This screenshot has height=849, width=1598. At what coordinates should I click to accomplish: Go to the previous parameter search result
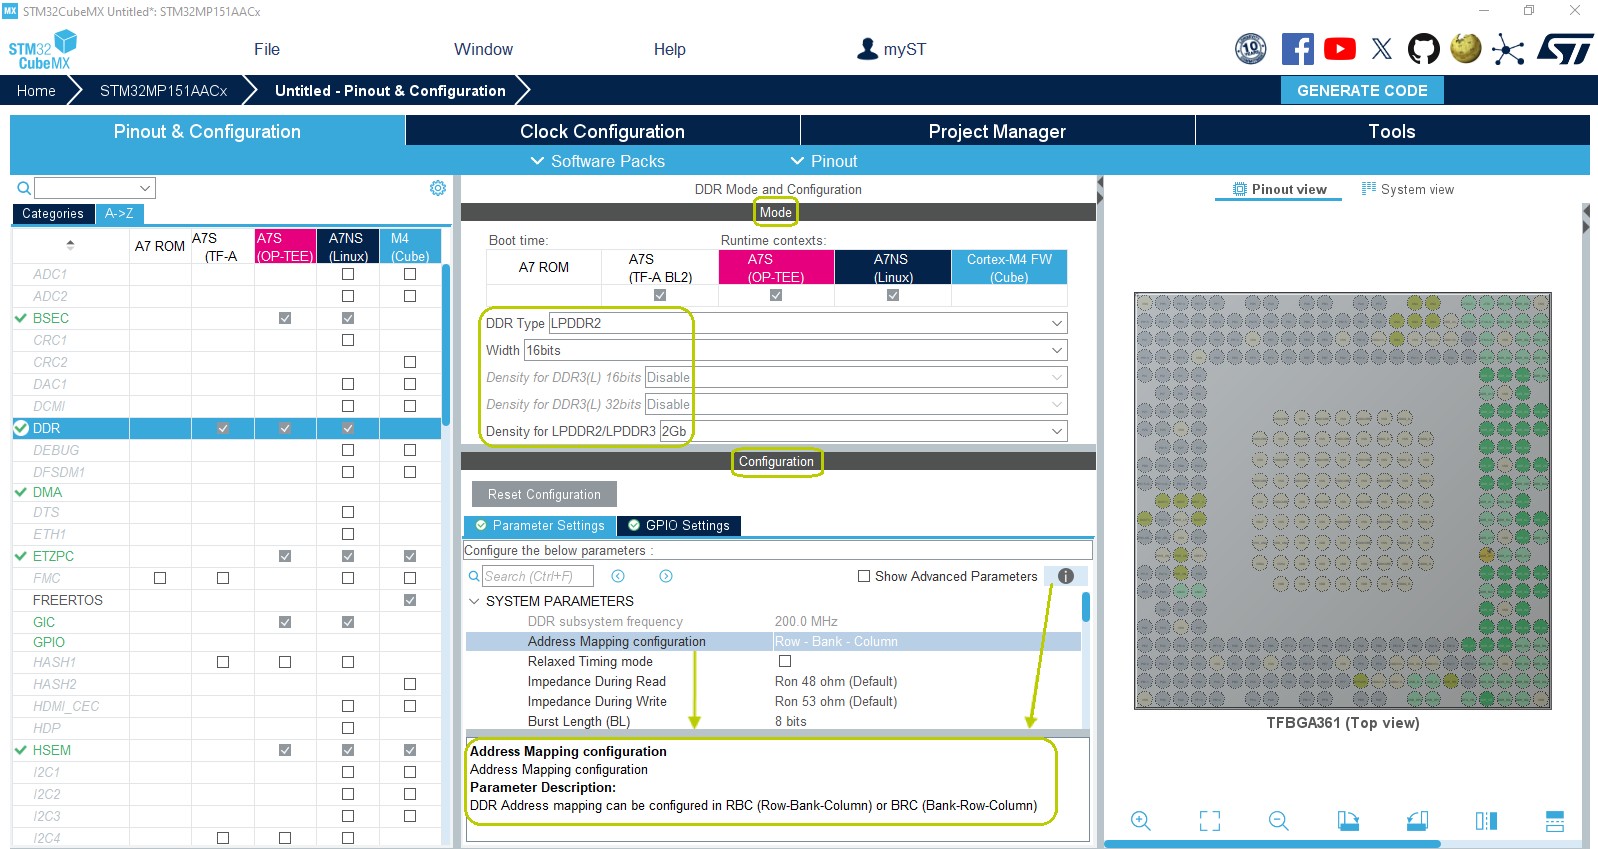618,576
